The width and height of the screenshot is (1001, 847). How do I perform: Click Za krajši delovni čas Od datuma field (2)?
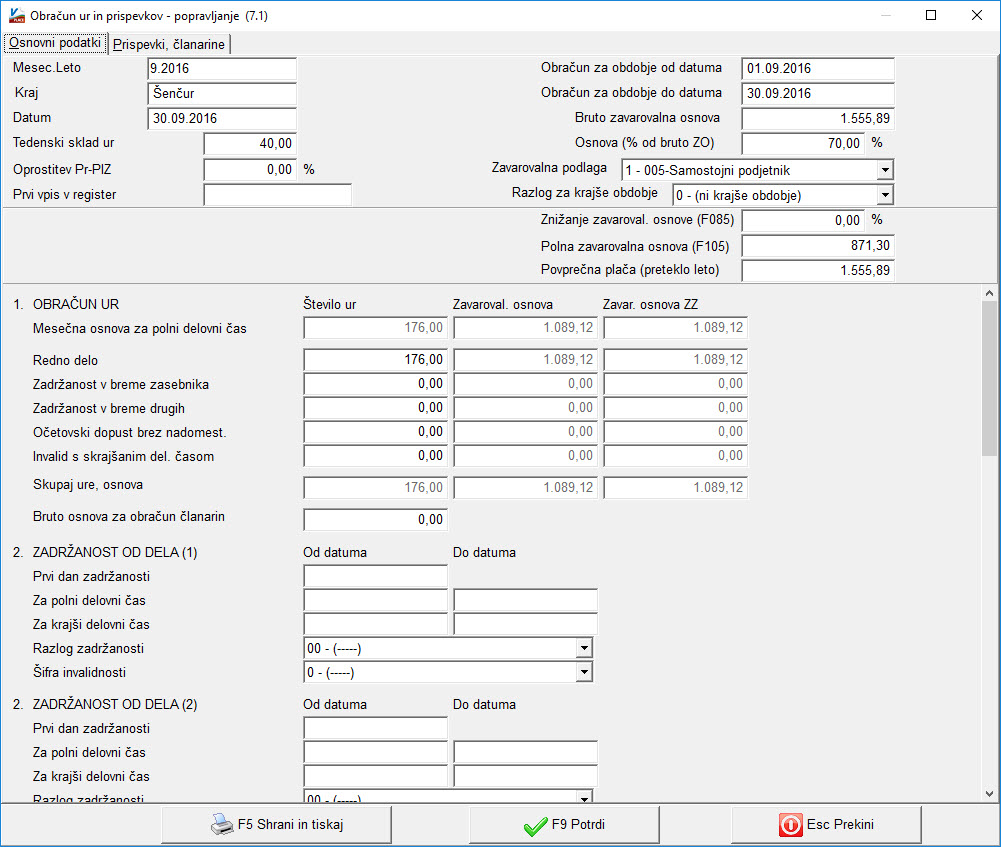375,776
